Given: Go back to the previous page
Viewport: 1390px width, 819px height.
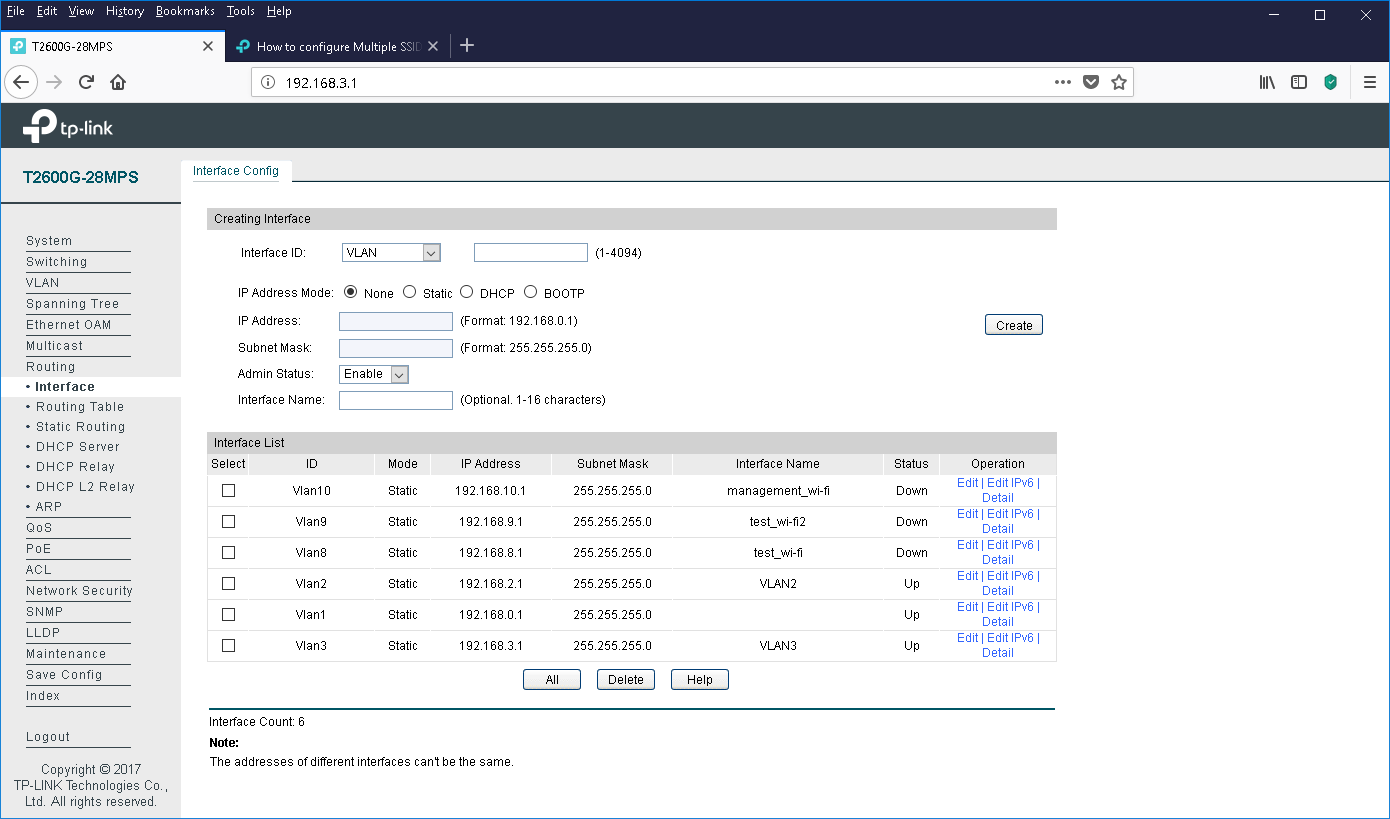Looking at the screenshot, I should [21, 82].
